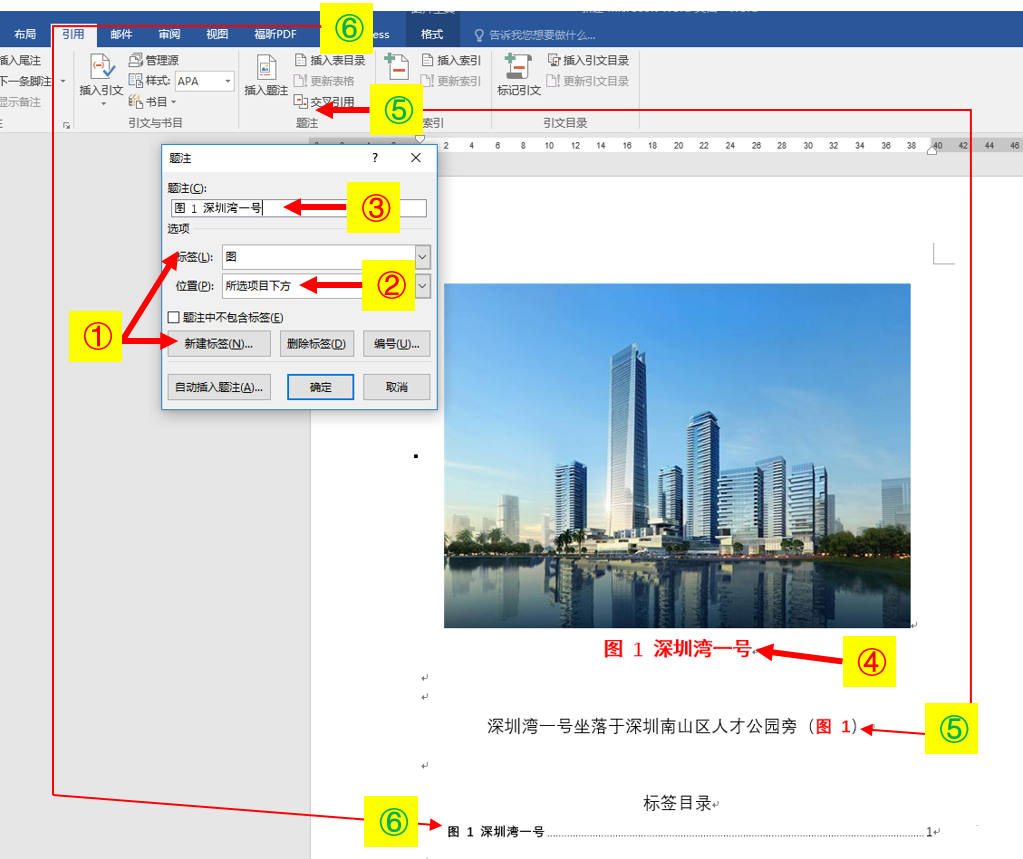Open the Bibliography (书目) dropdown arrow
The width and height of the screenshot is (1023, 859).
(174, 102)
